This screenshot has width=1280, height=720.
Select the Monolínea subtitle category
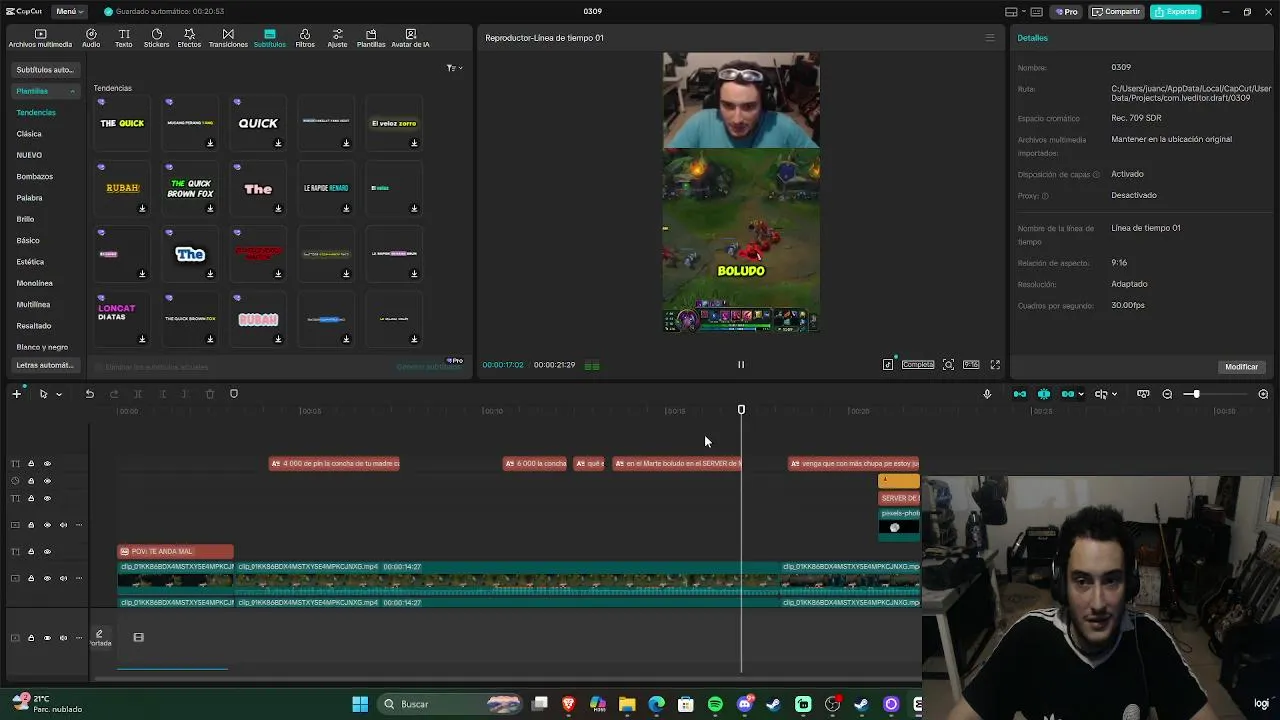coord(34,283)
